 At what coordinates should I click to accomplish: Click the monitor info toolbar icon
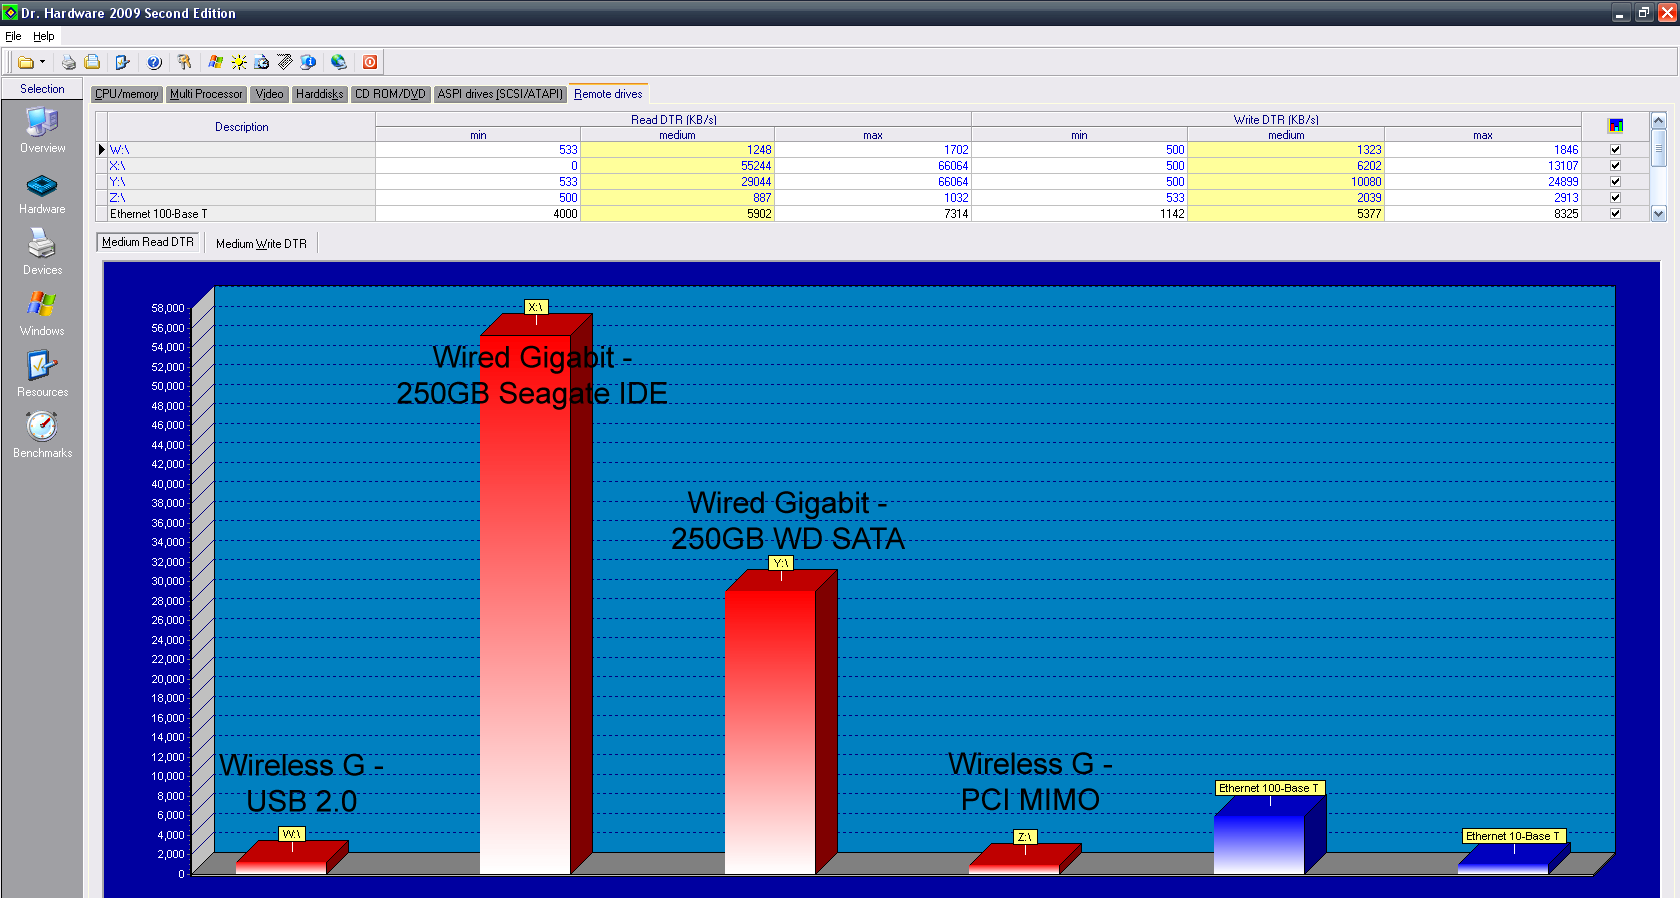[308, 62]
